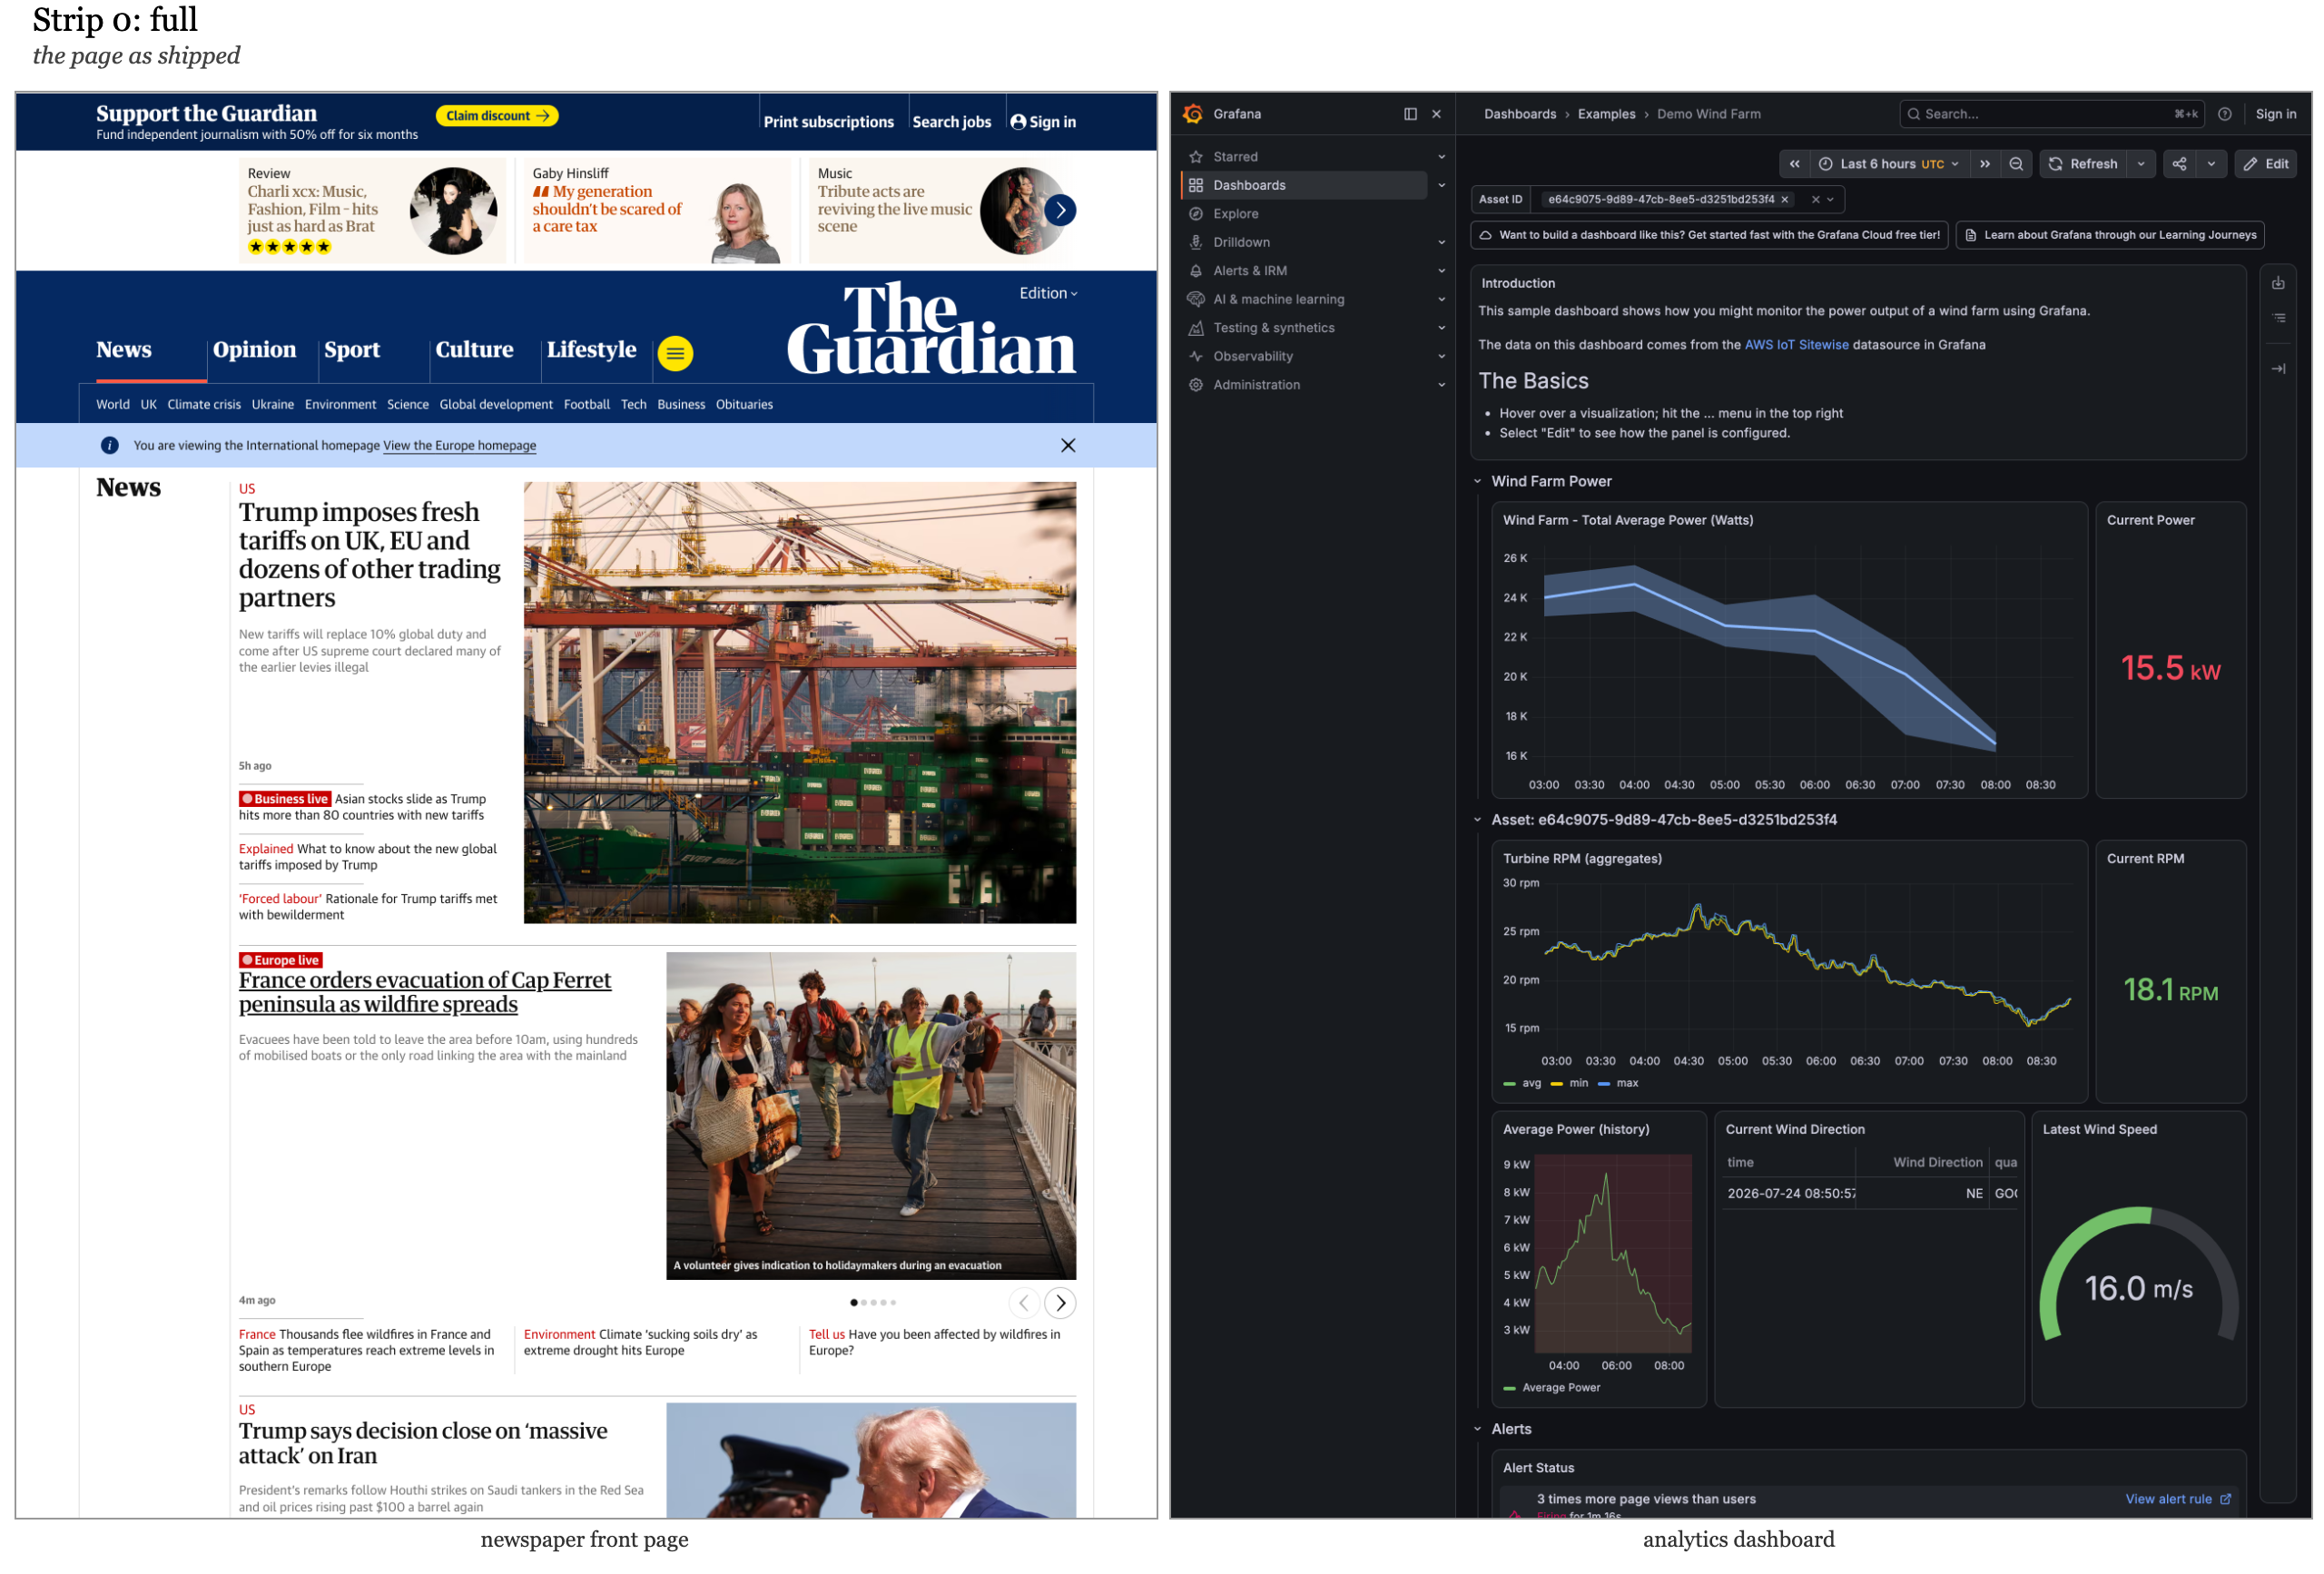Open the AWS IoT Sitewise link

click(1796, 345)
